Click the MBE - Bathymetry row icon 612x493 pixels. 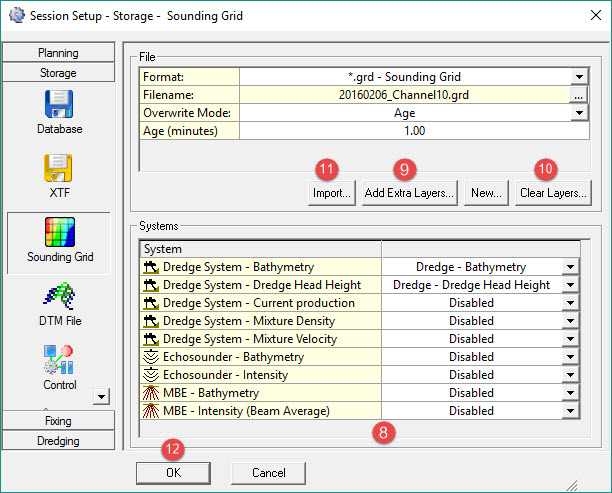coord(152,393)
